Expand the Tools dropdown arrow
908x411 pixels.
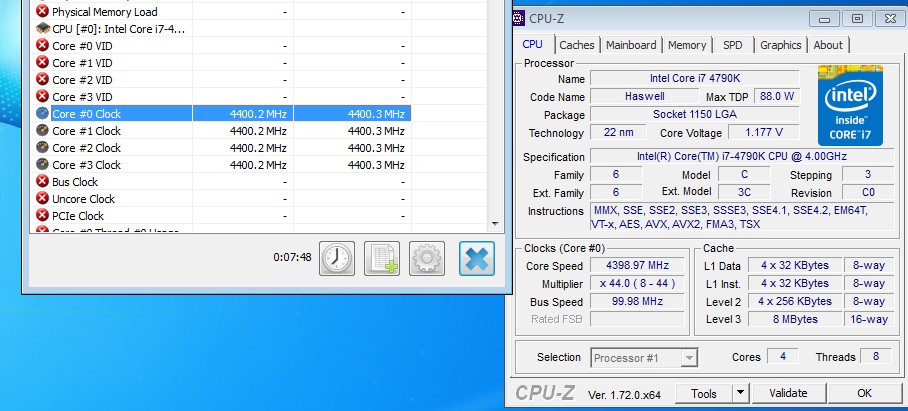[x=740, y=393]
